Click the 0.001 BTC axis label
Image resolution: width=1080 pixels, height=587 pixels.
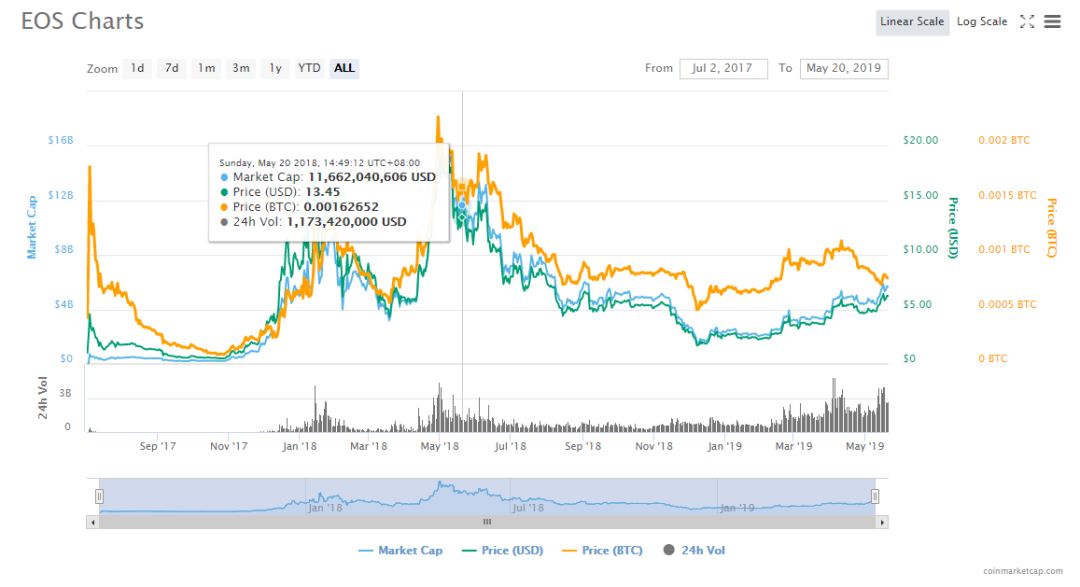point(1004,249)
